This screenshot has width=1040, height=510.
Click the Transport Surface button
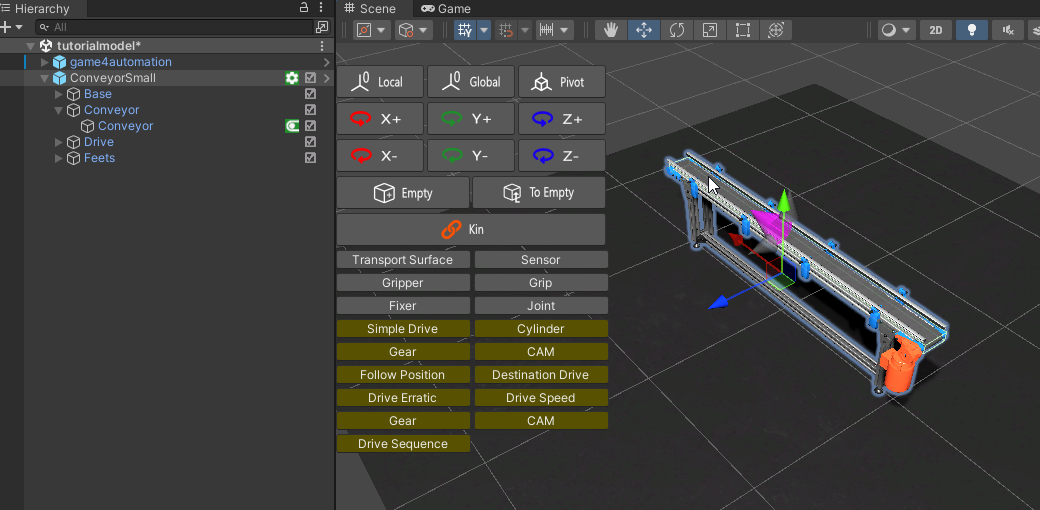[x=402, y=260]
